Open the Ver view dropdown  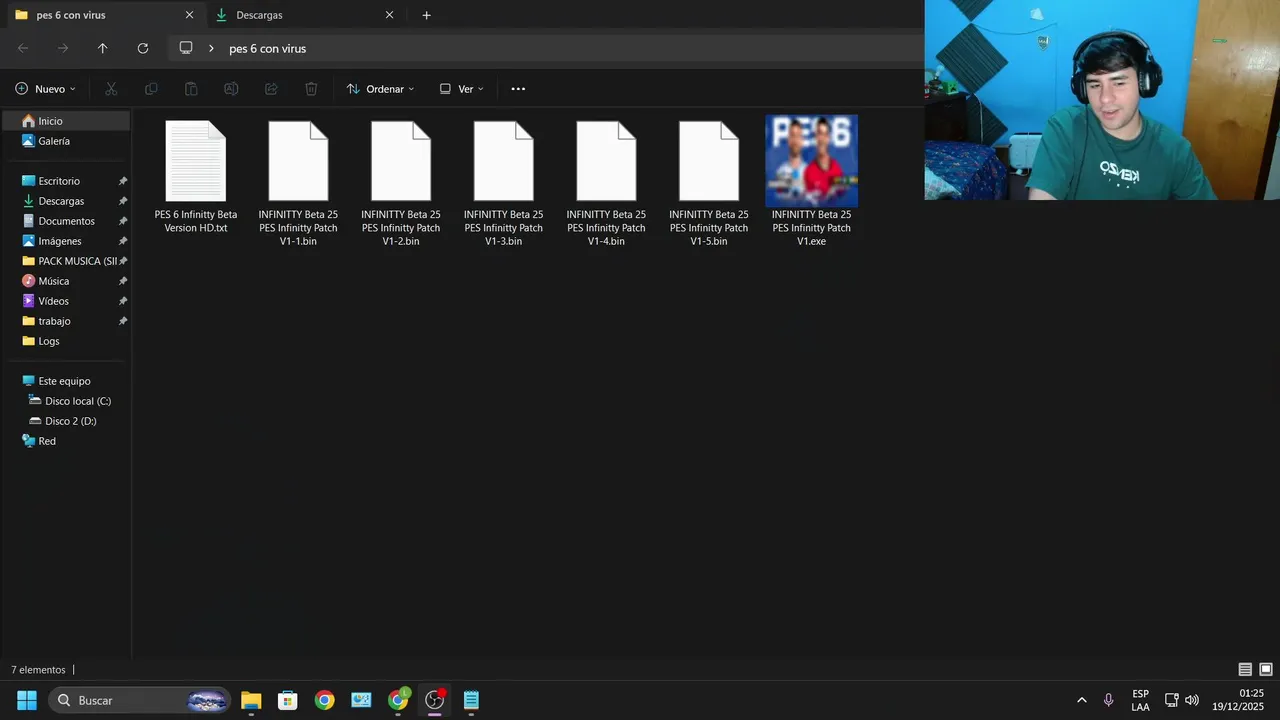click(461, 89)
